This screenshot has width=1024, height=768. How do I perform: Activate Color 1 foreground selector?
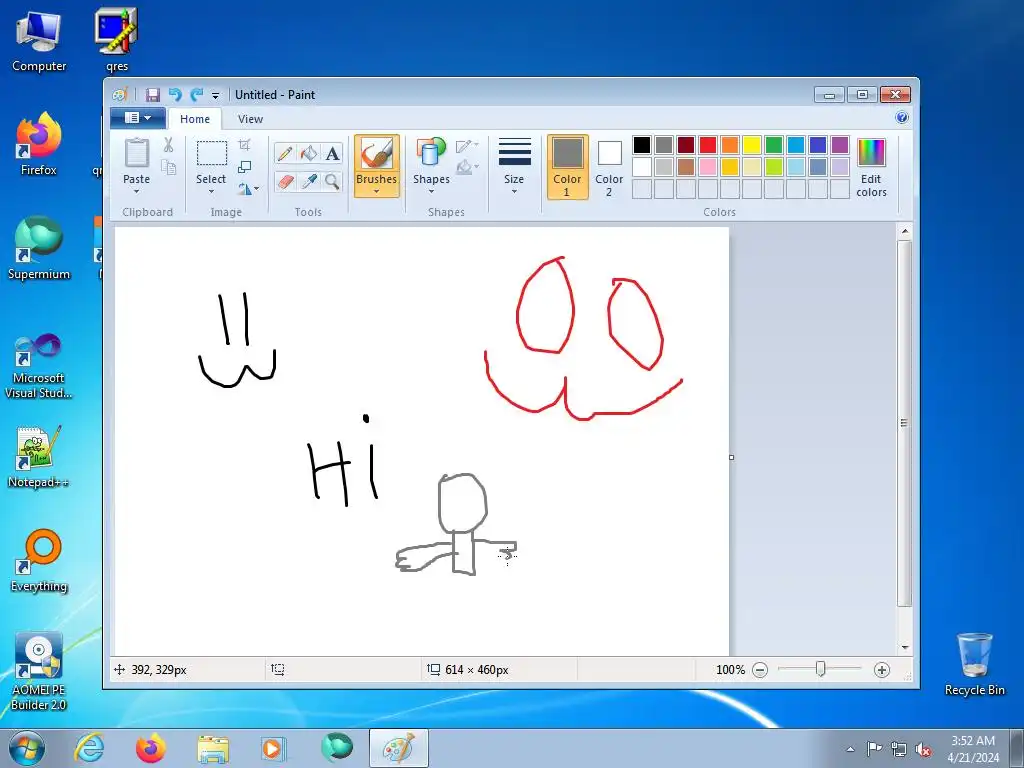tap(567, 167)
